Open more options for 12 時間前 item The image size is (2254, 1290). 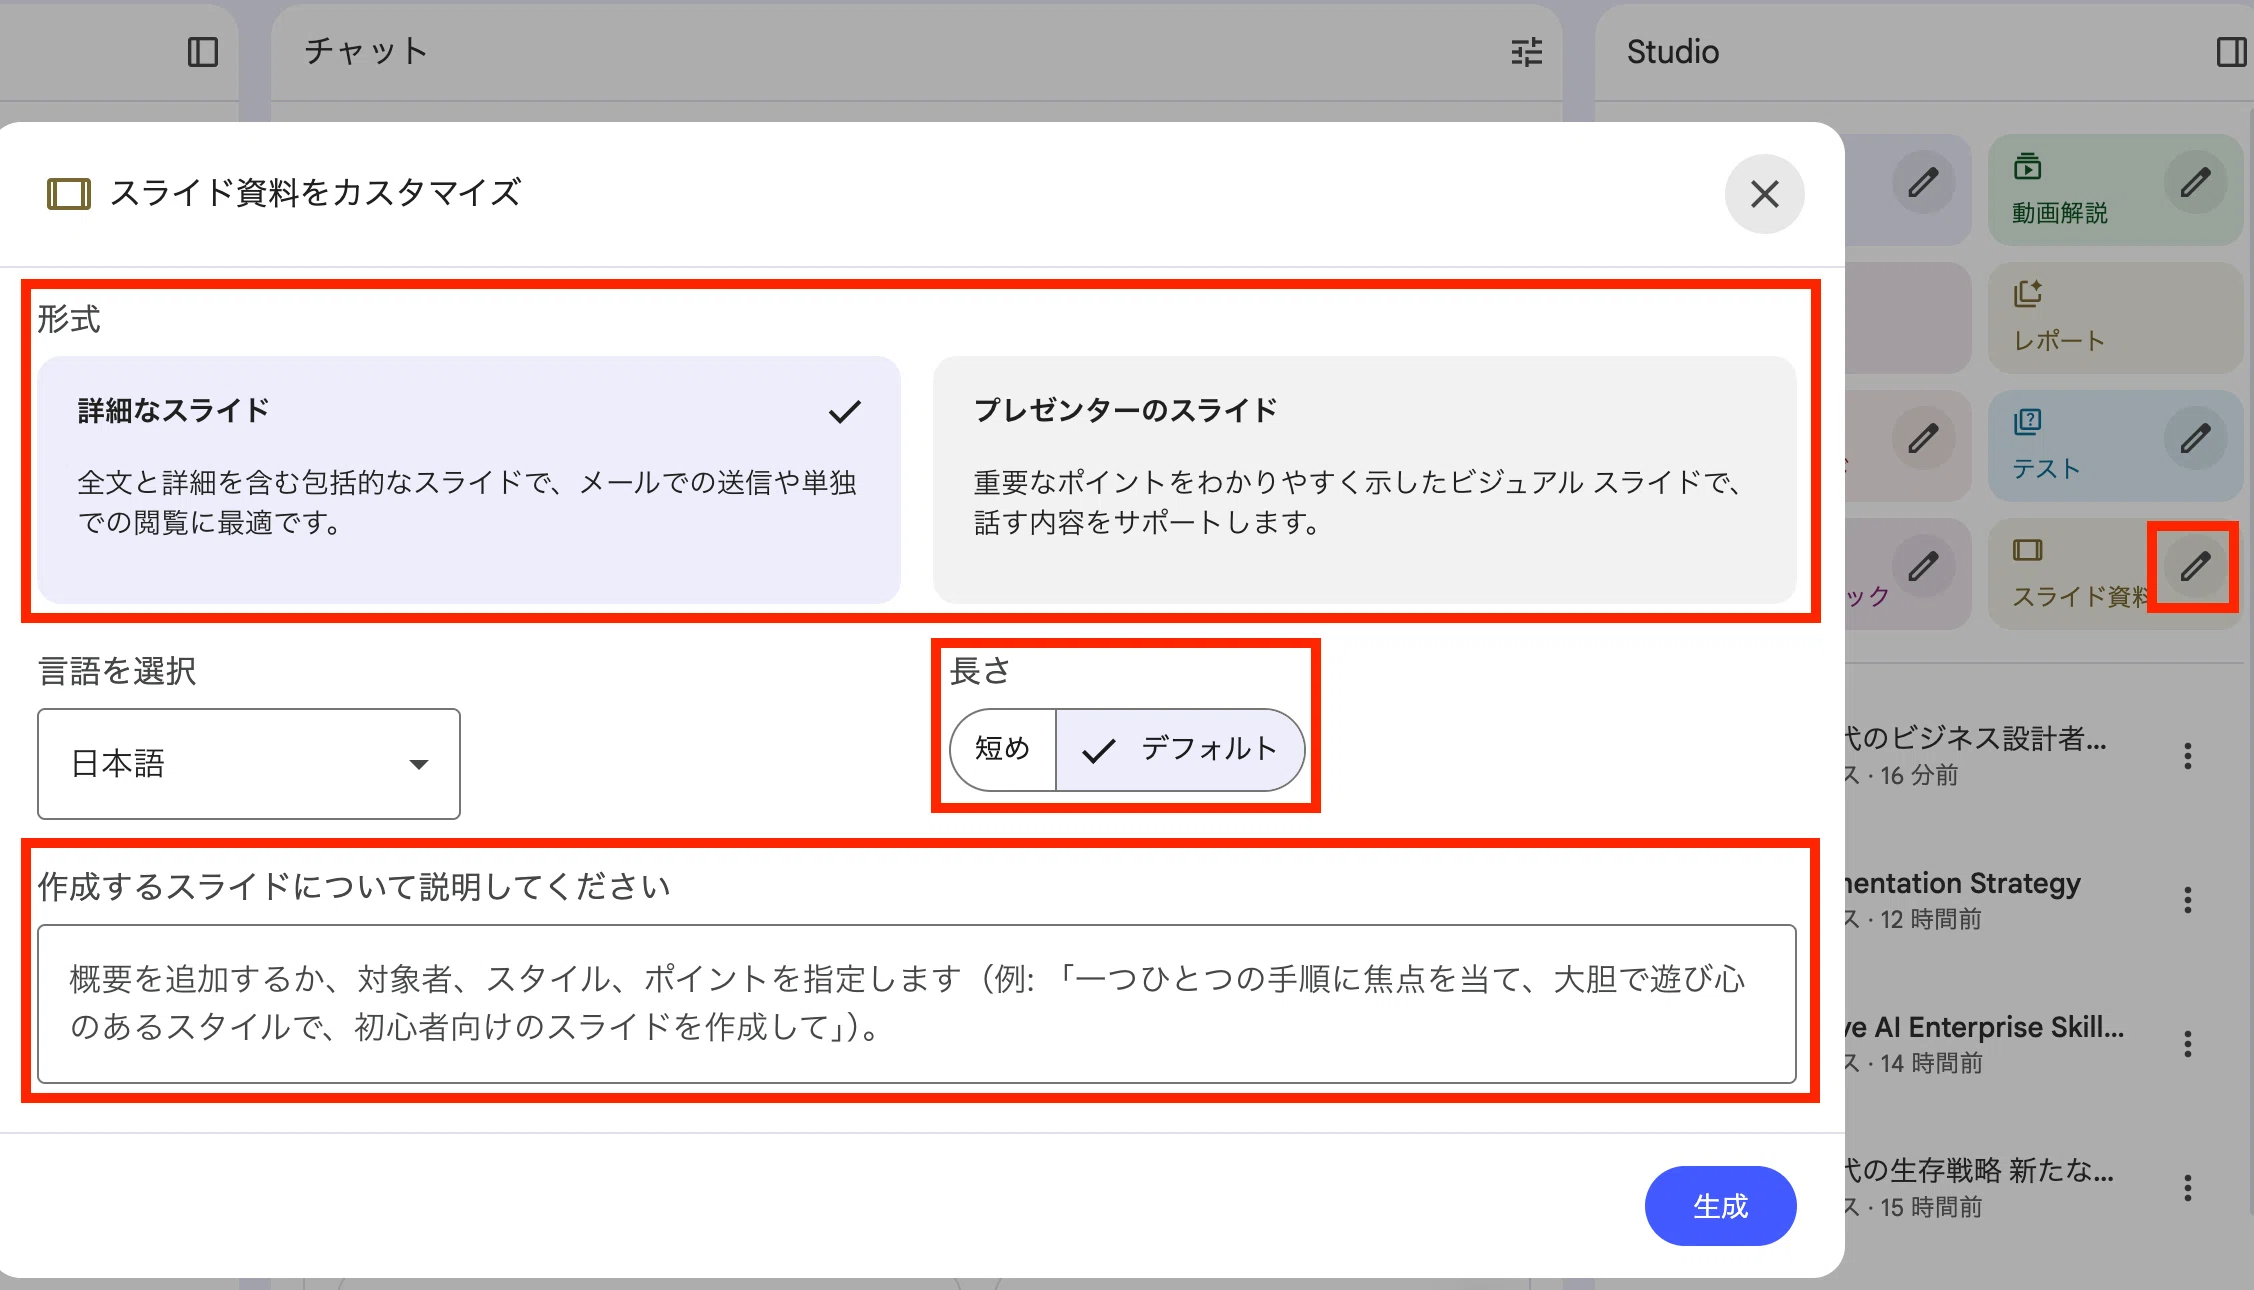click(x=2188, y=900)
